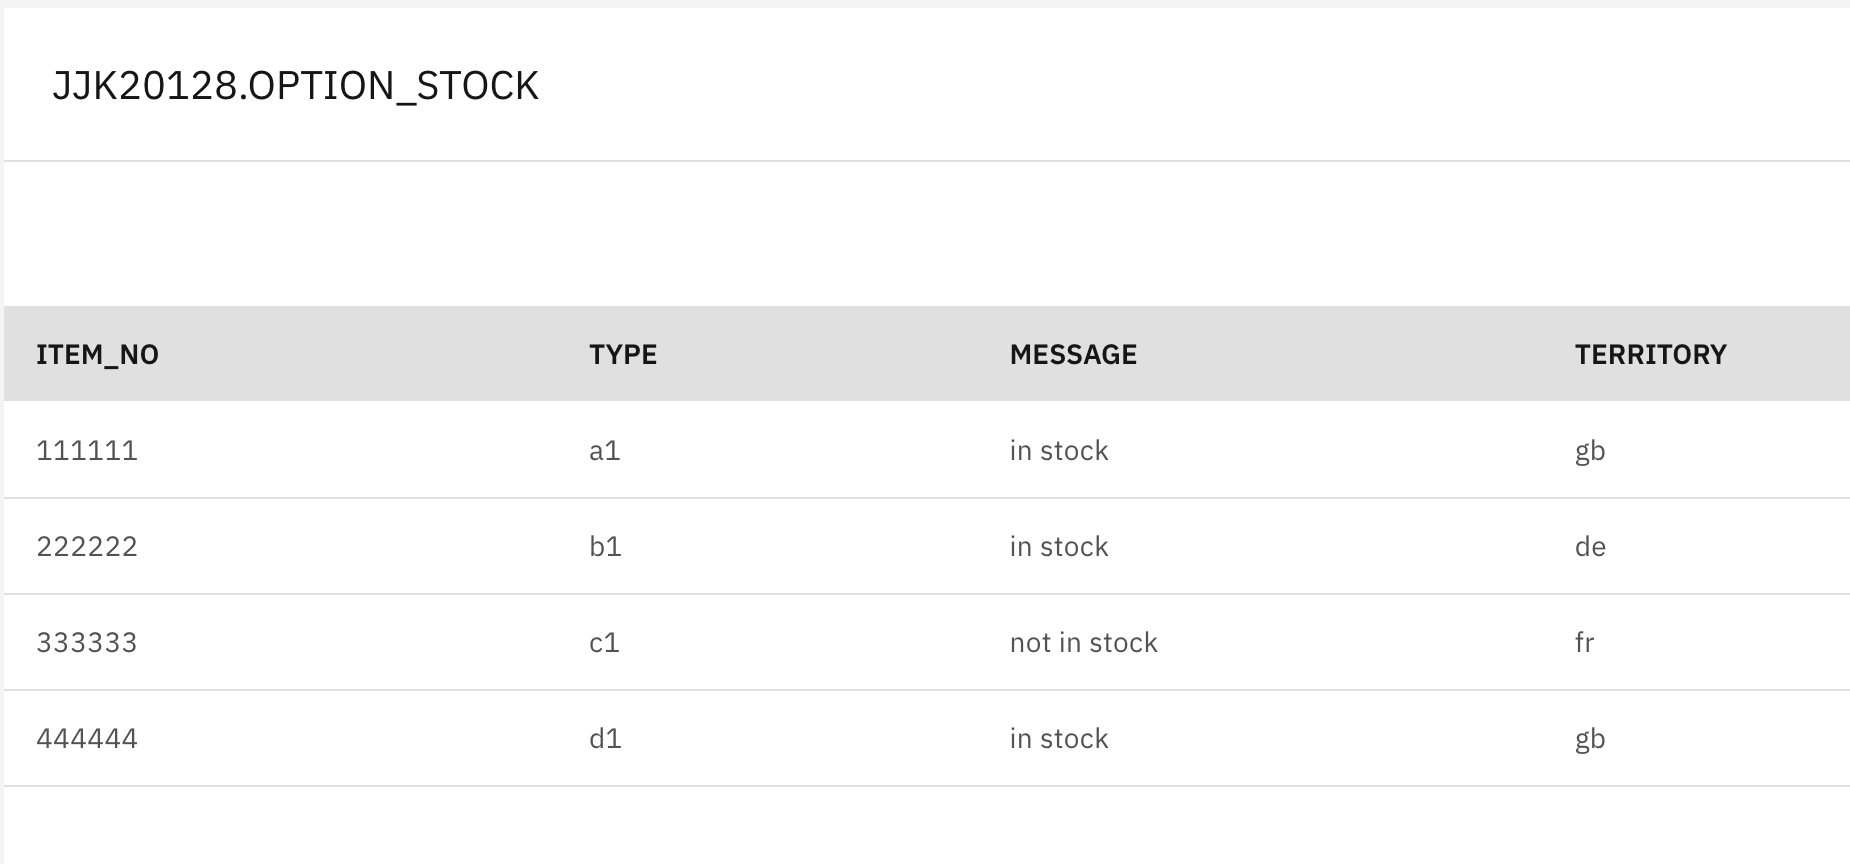Click the ITEM_NO column header

pos(97,355)
